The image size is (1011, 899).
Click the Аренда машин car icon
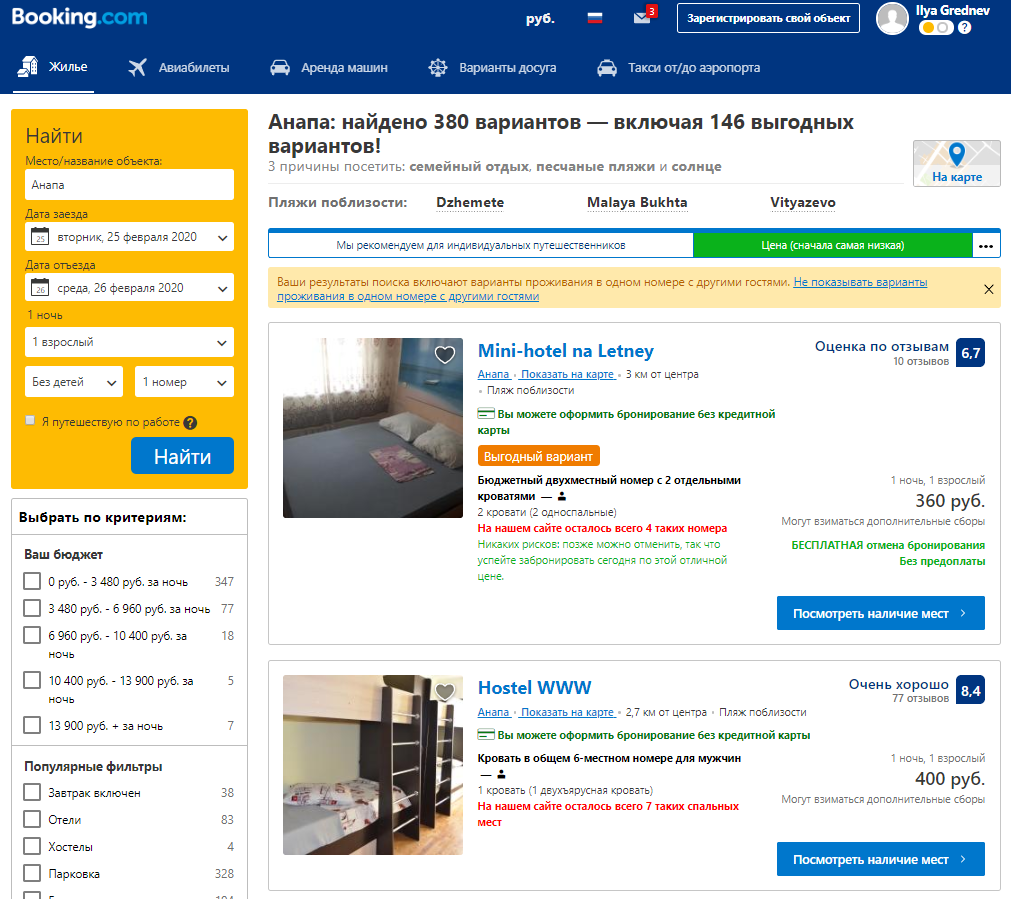click(280, 67)
